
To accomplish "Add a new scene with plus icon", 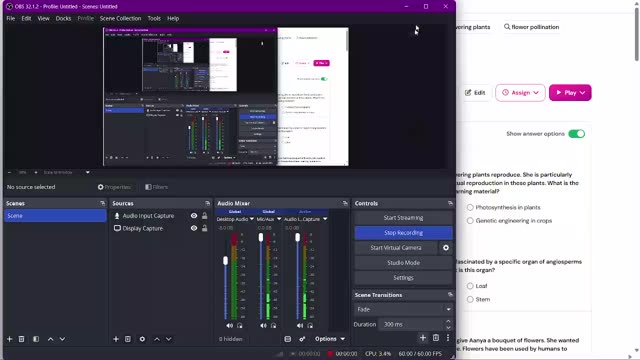I will coord(9,339).
